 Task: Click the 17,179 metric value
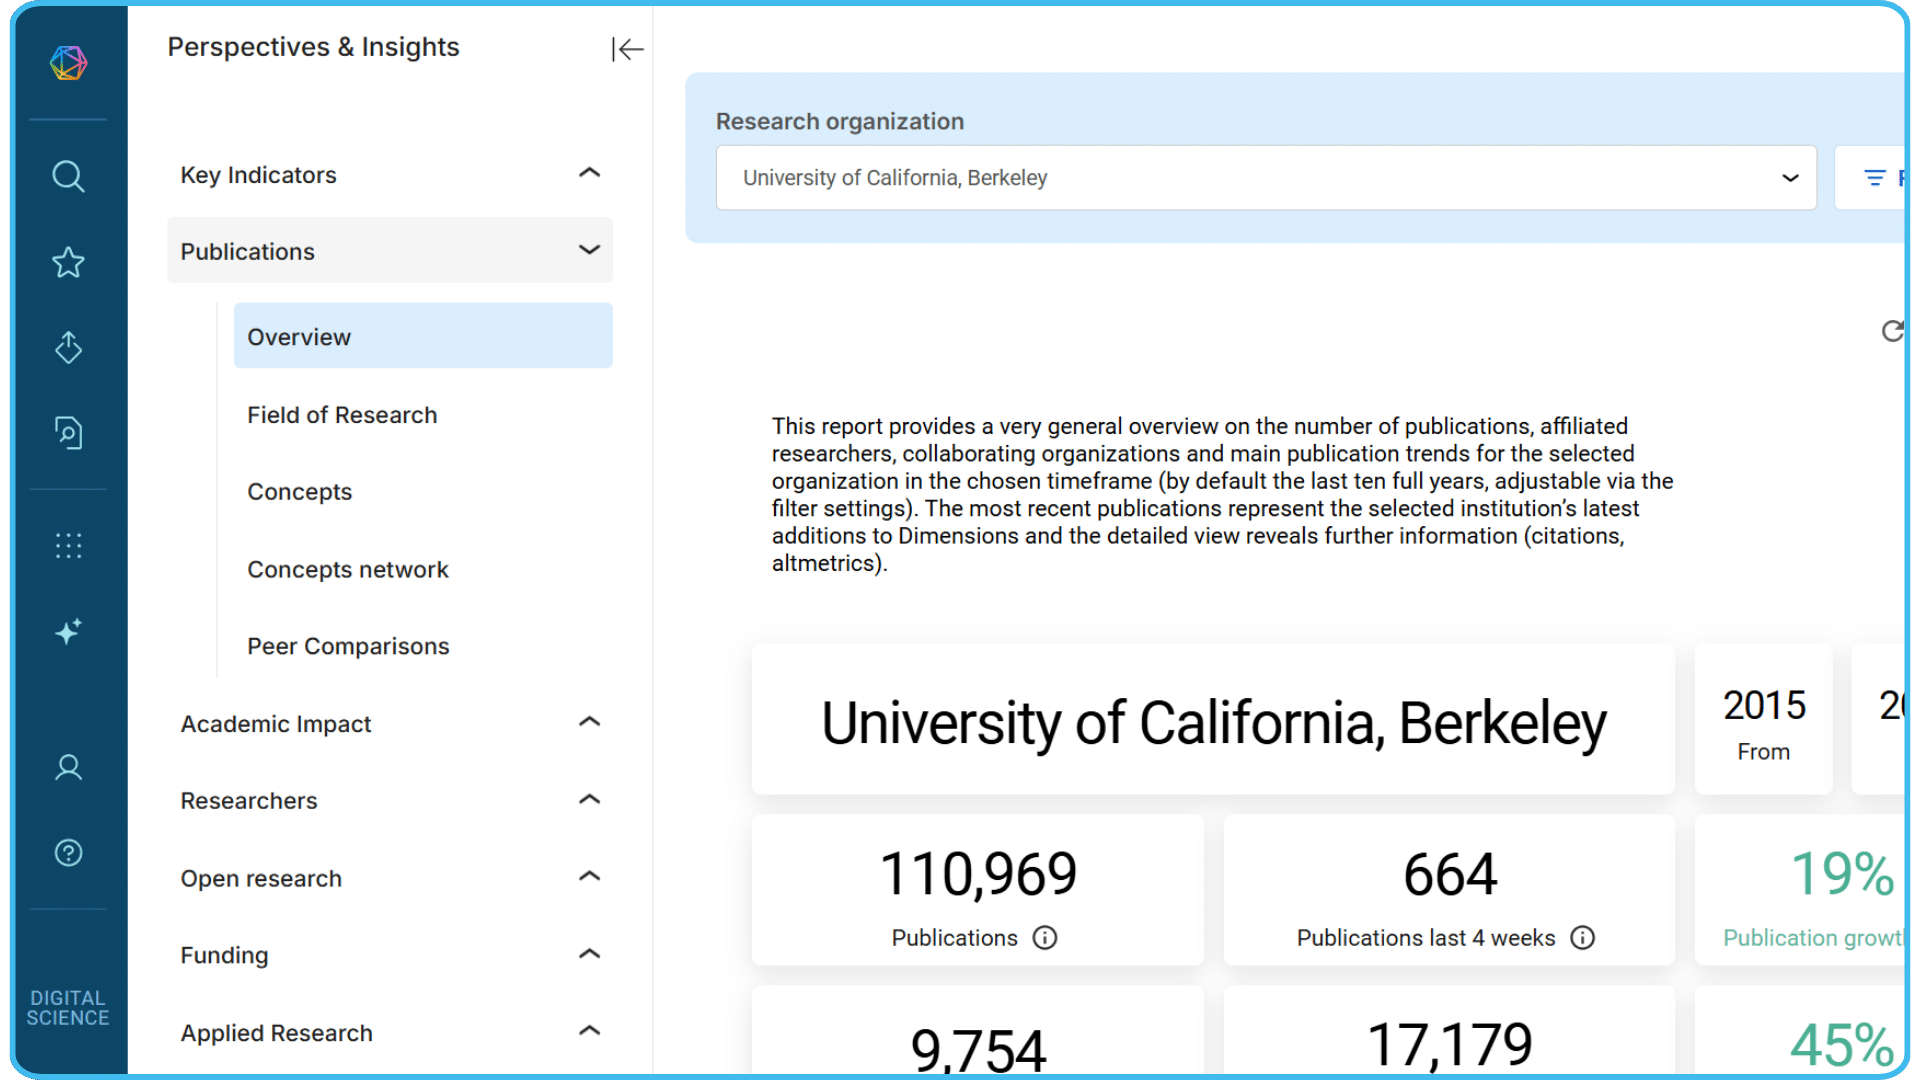click(x=1450, y=1045)
